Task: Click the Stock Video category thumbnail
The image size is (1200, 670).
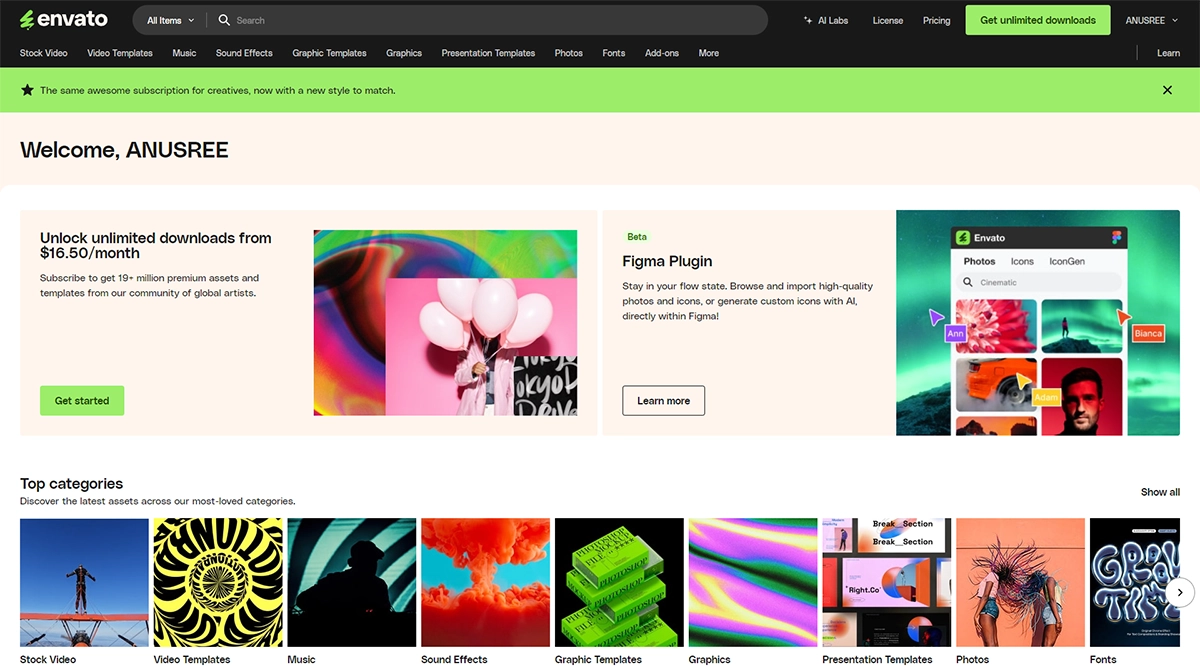Action: coord(84,582)
